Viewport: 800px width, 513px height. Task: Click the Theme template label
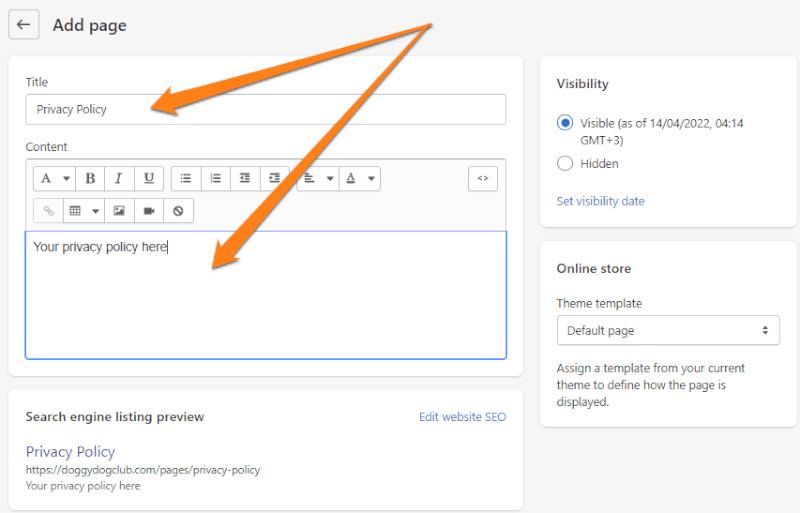[x=599, y=303]
